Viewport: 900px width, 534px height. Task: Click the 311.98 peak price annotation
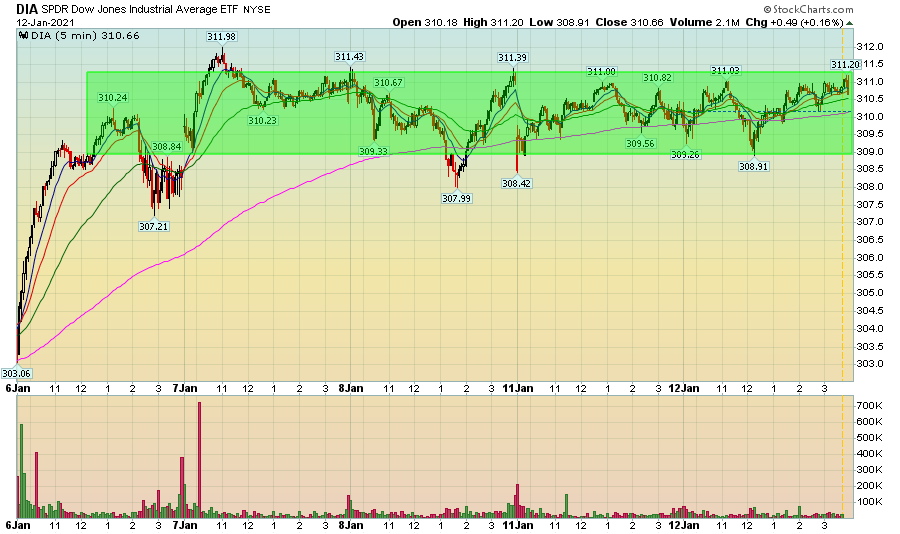click(222, 37)
